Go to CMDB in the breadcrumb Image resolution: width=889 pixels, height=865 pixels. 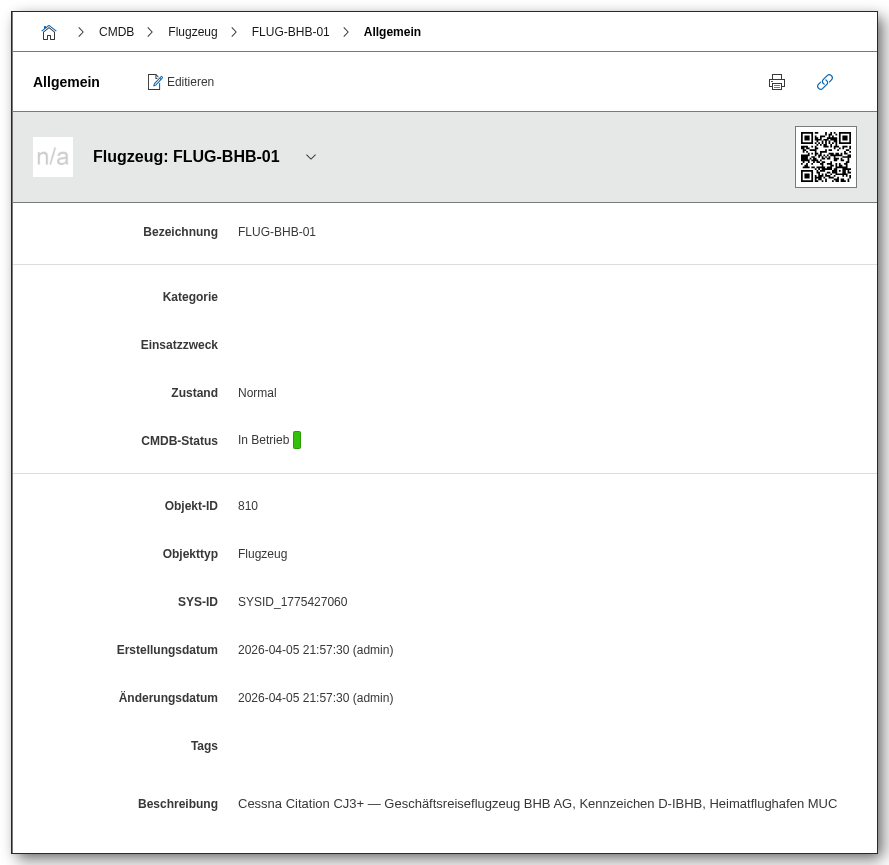click(x=116, y=32)
